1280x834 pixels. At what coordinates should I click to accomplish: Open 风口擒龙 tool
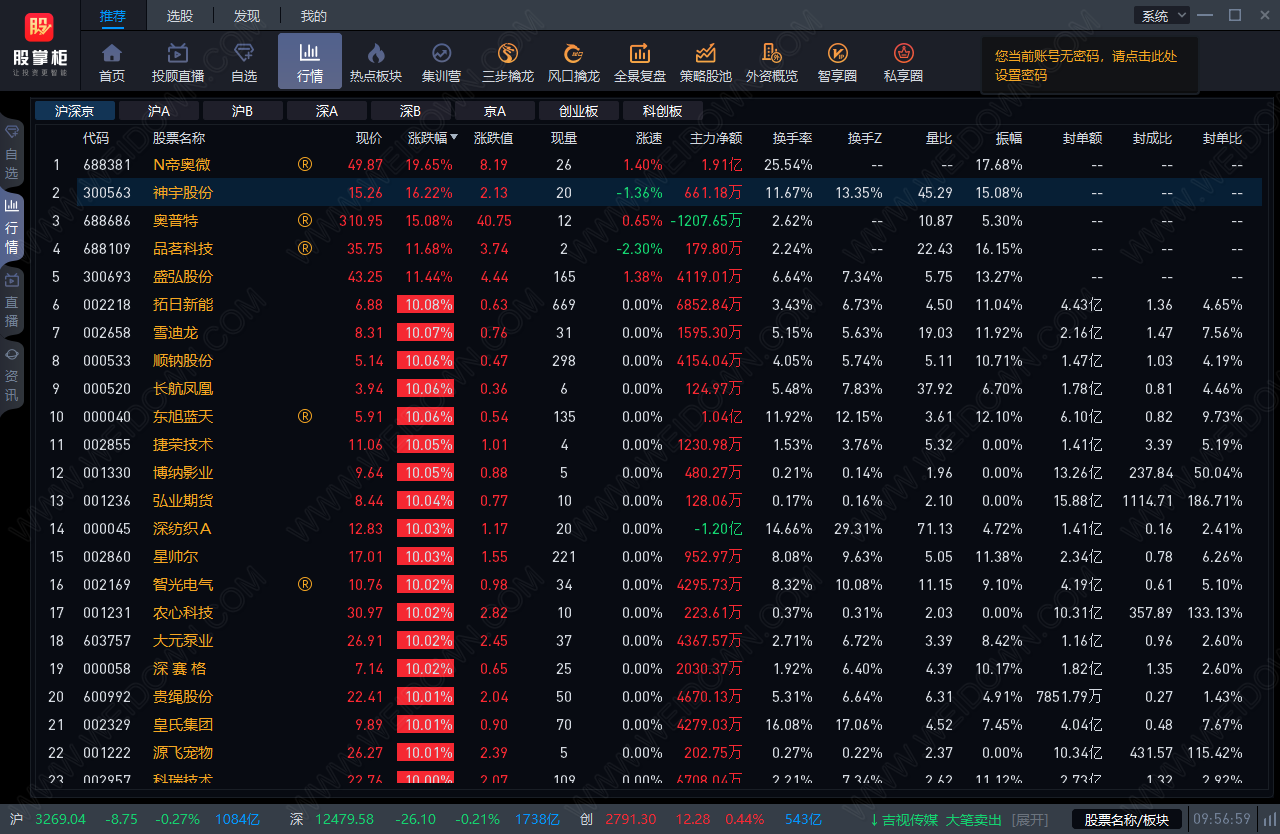coord(574,62)
